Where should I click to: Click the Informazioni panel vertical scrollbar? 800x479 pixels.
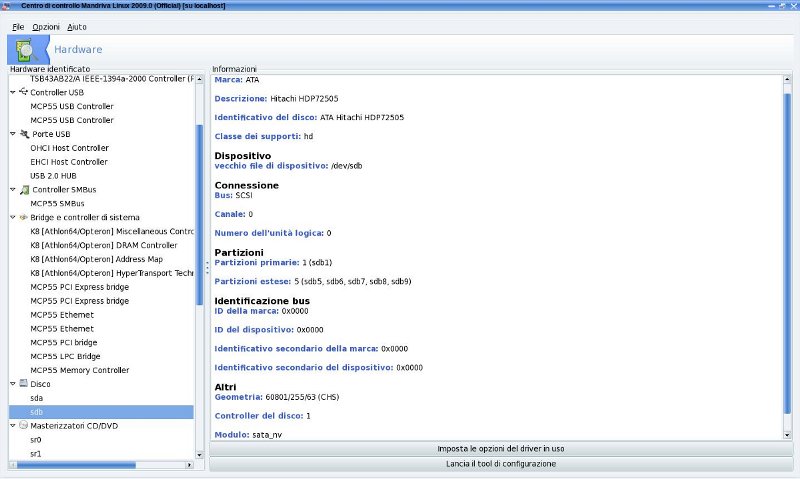tap(788, 250)
